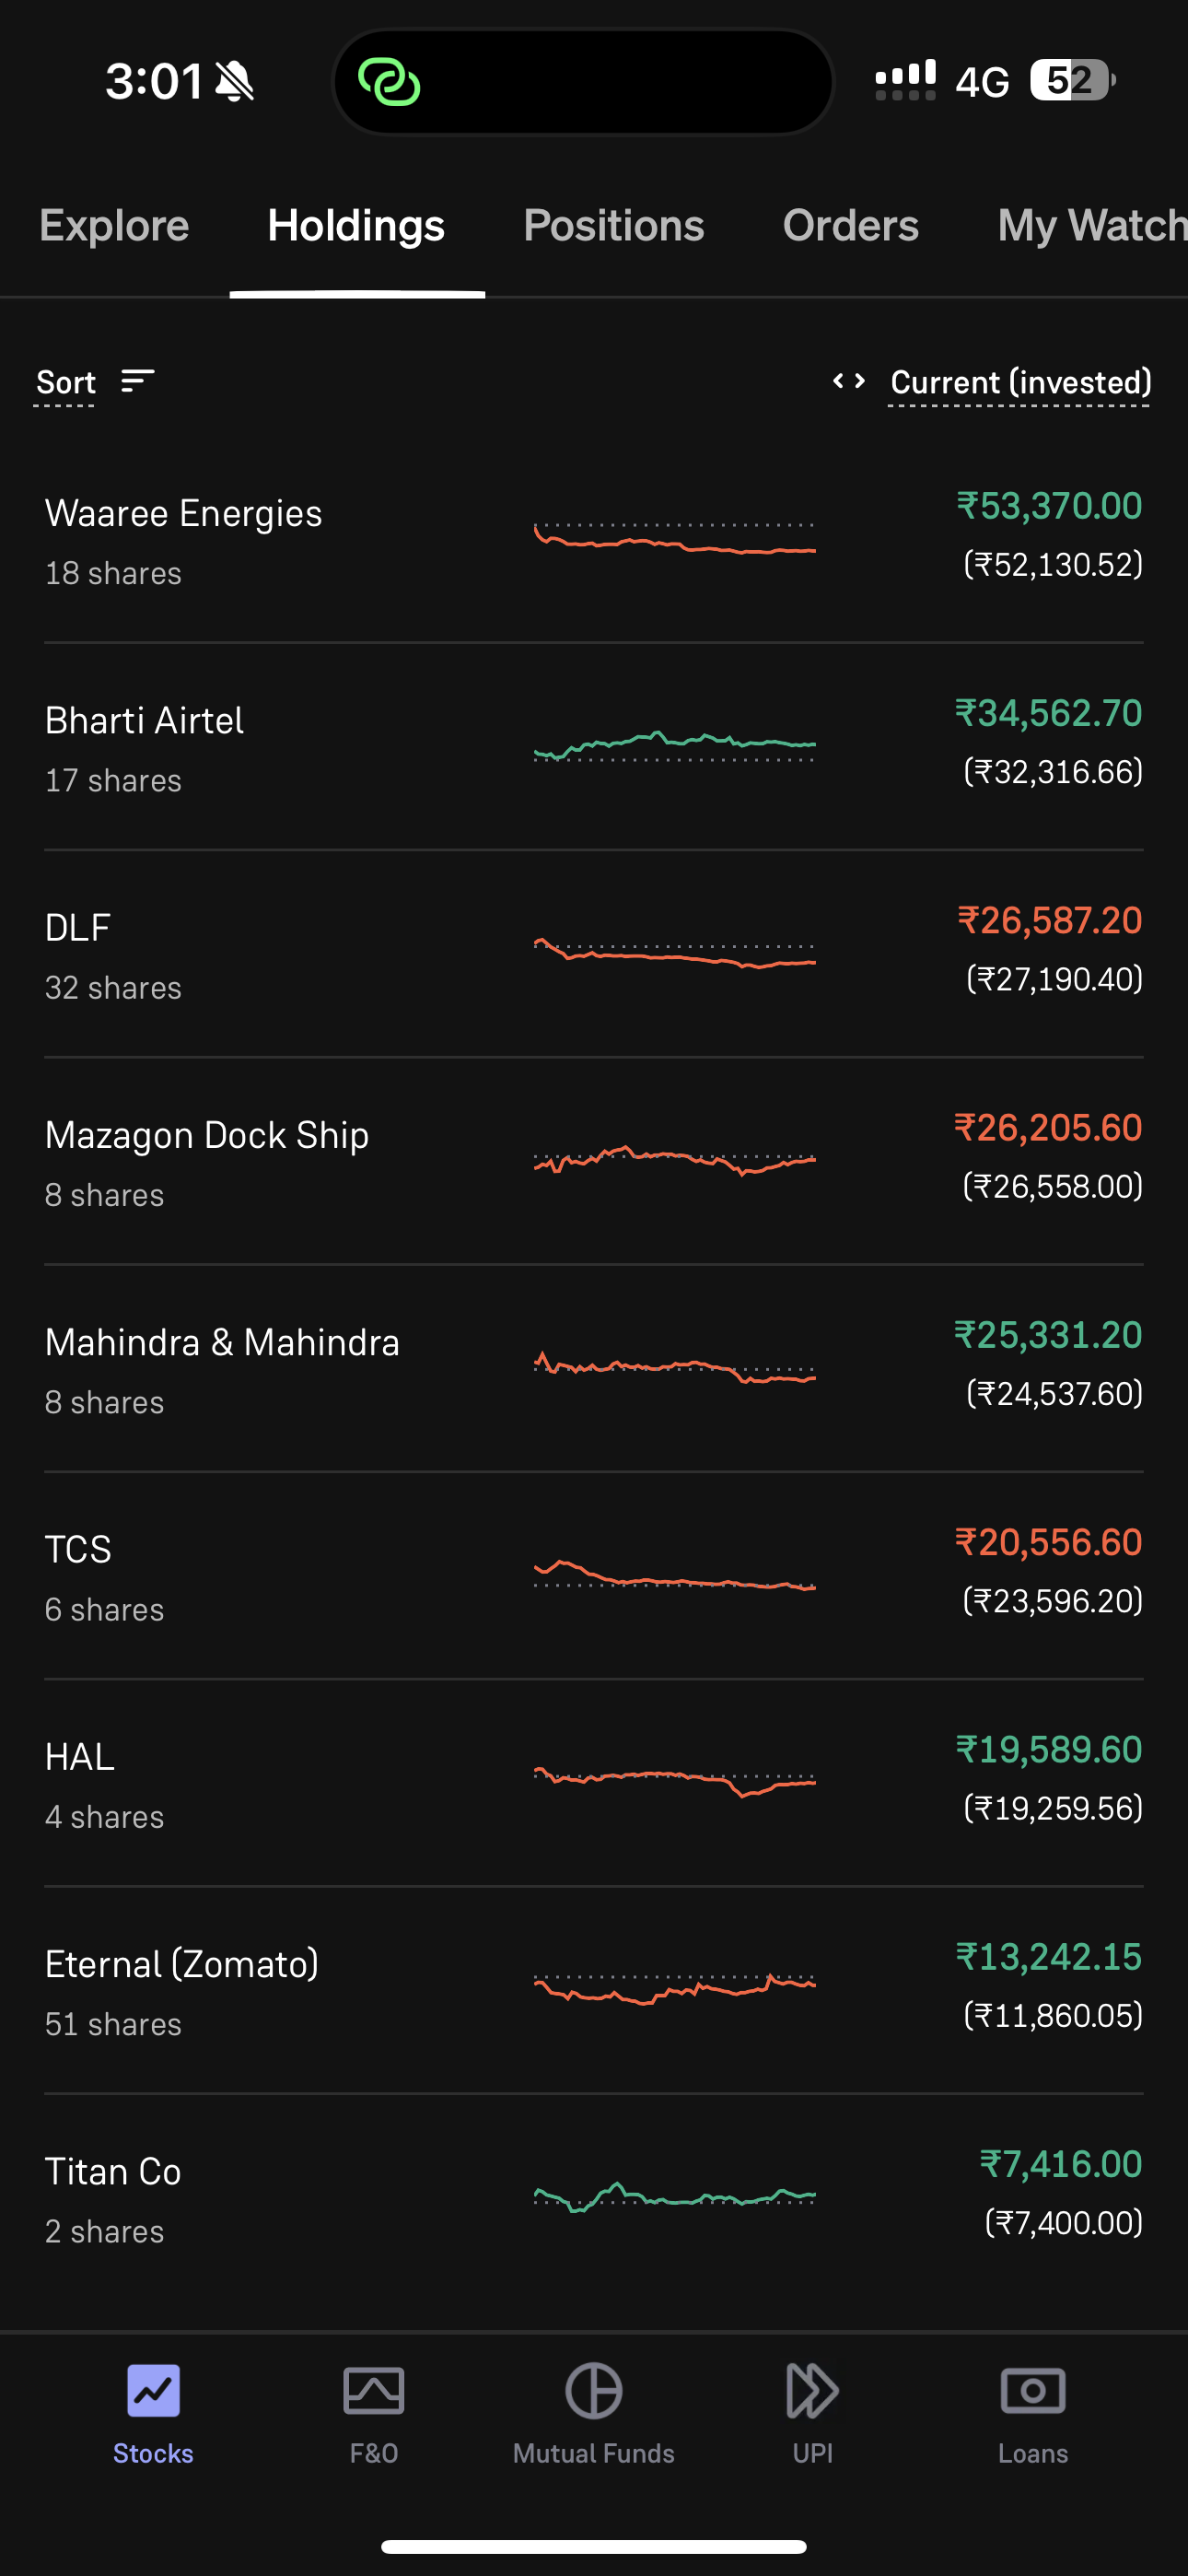
Task: Open the Waaree Energies holding
Action: (x=184, y=539)
